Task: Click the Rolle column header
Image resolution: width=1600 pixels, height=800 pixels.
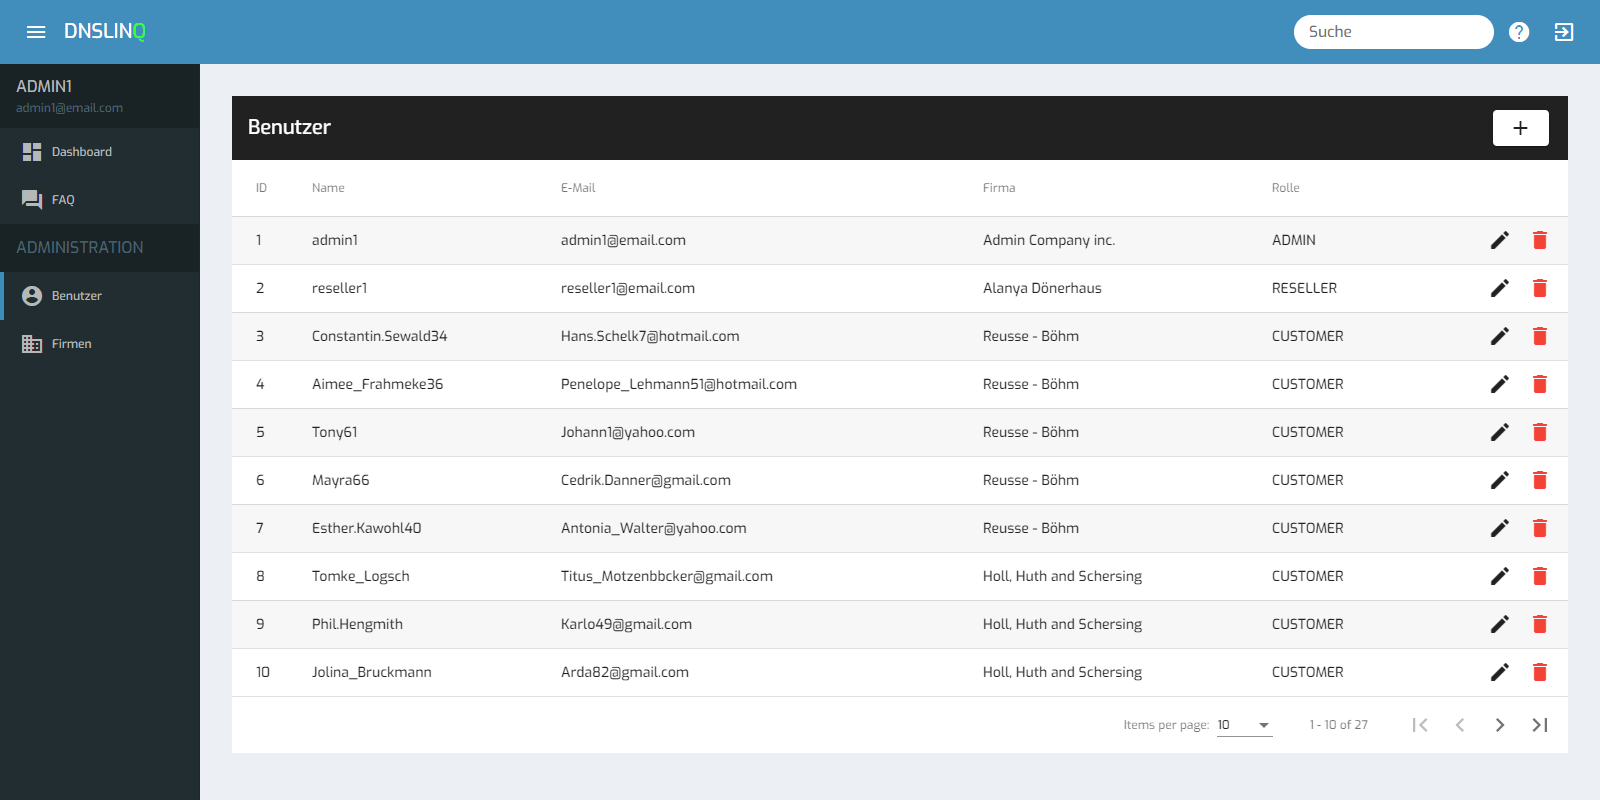Action: pos(1286,188)
